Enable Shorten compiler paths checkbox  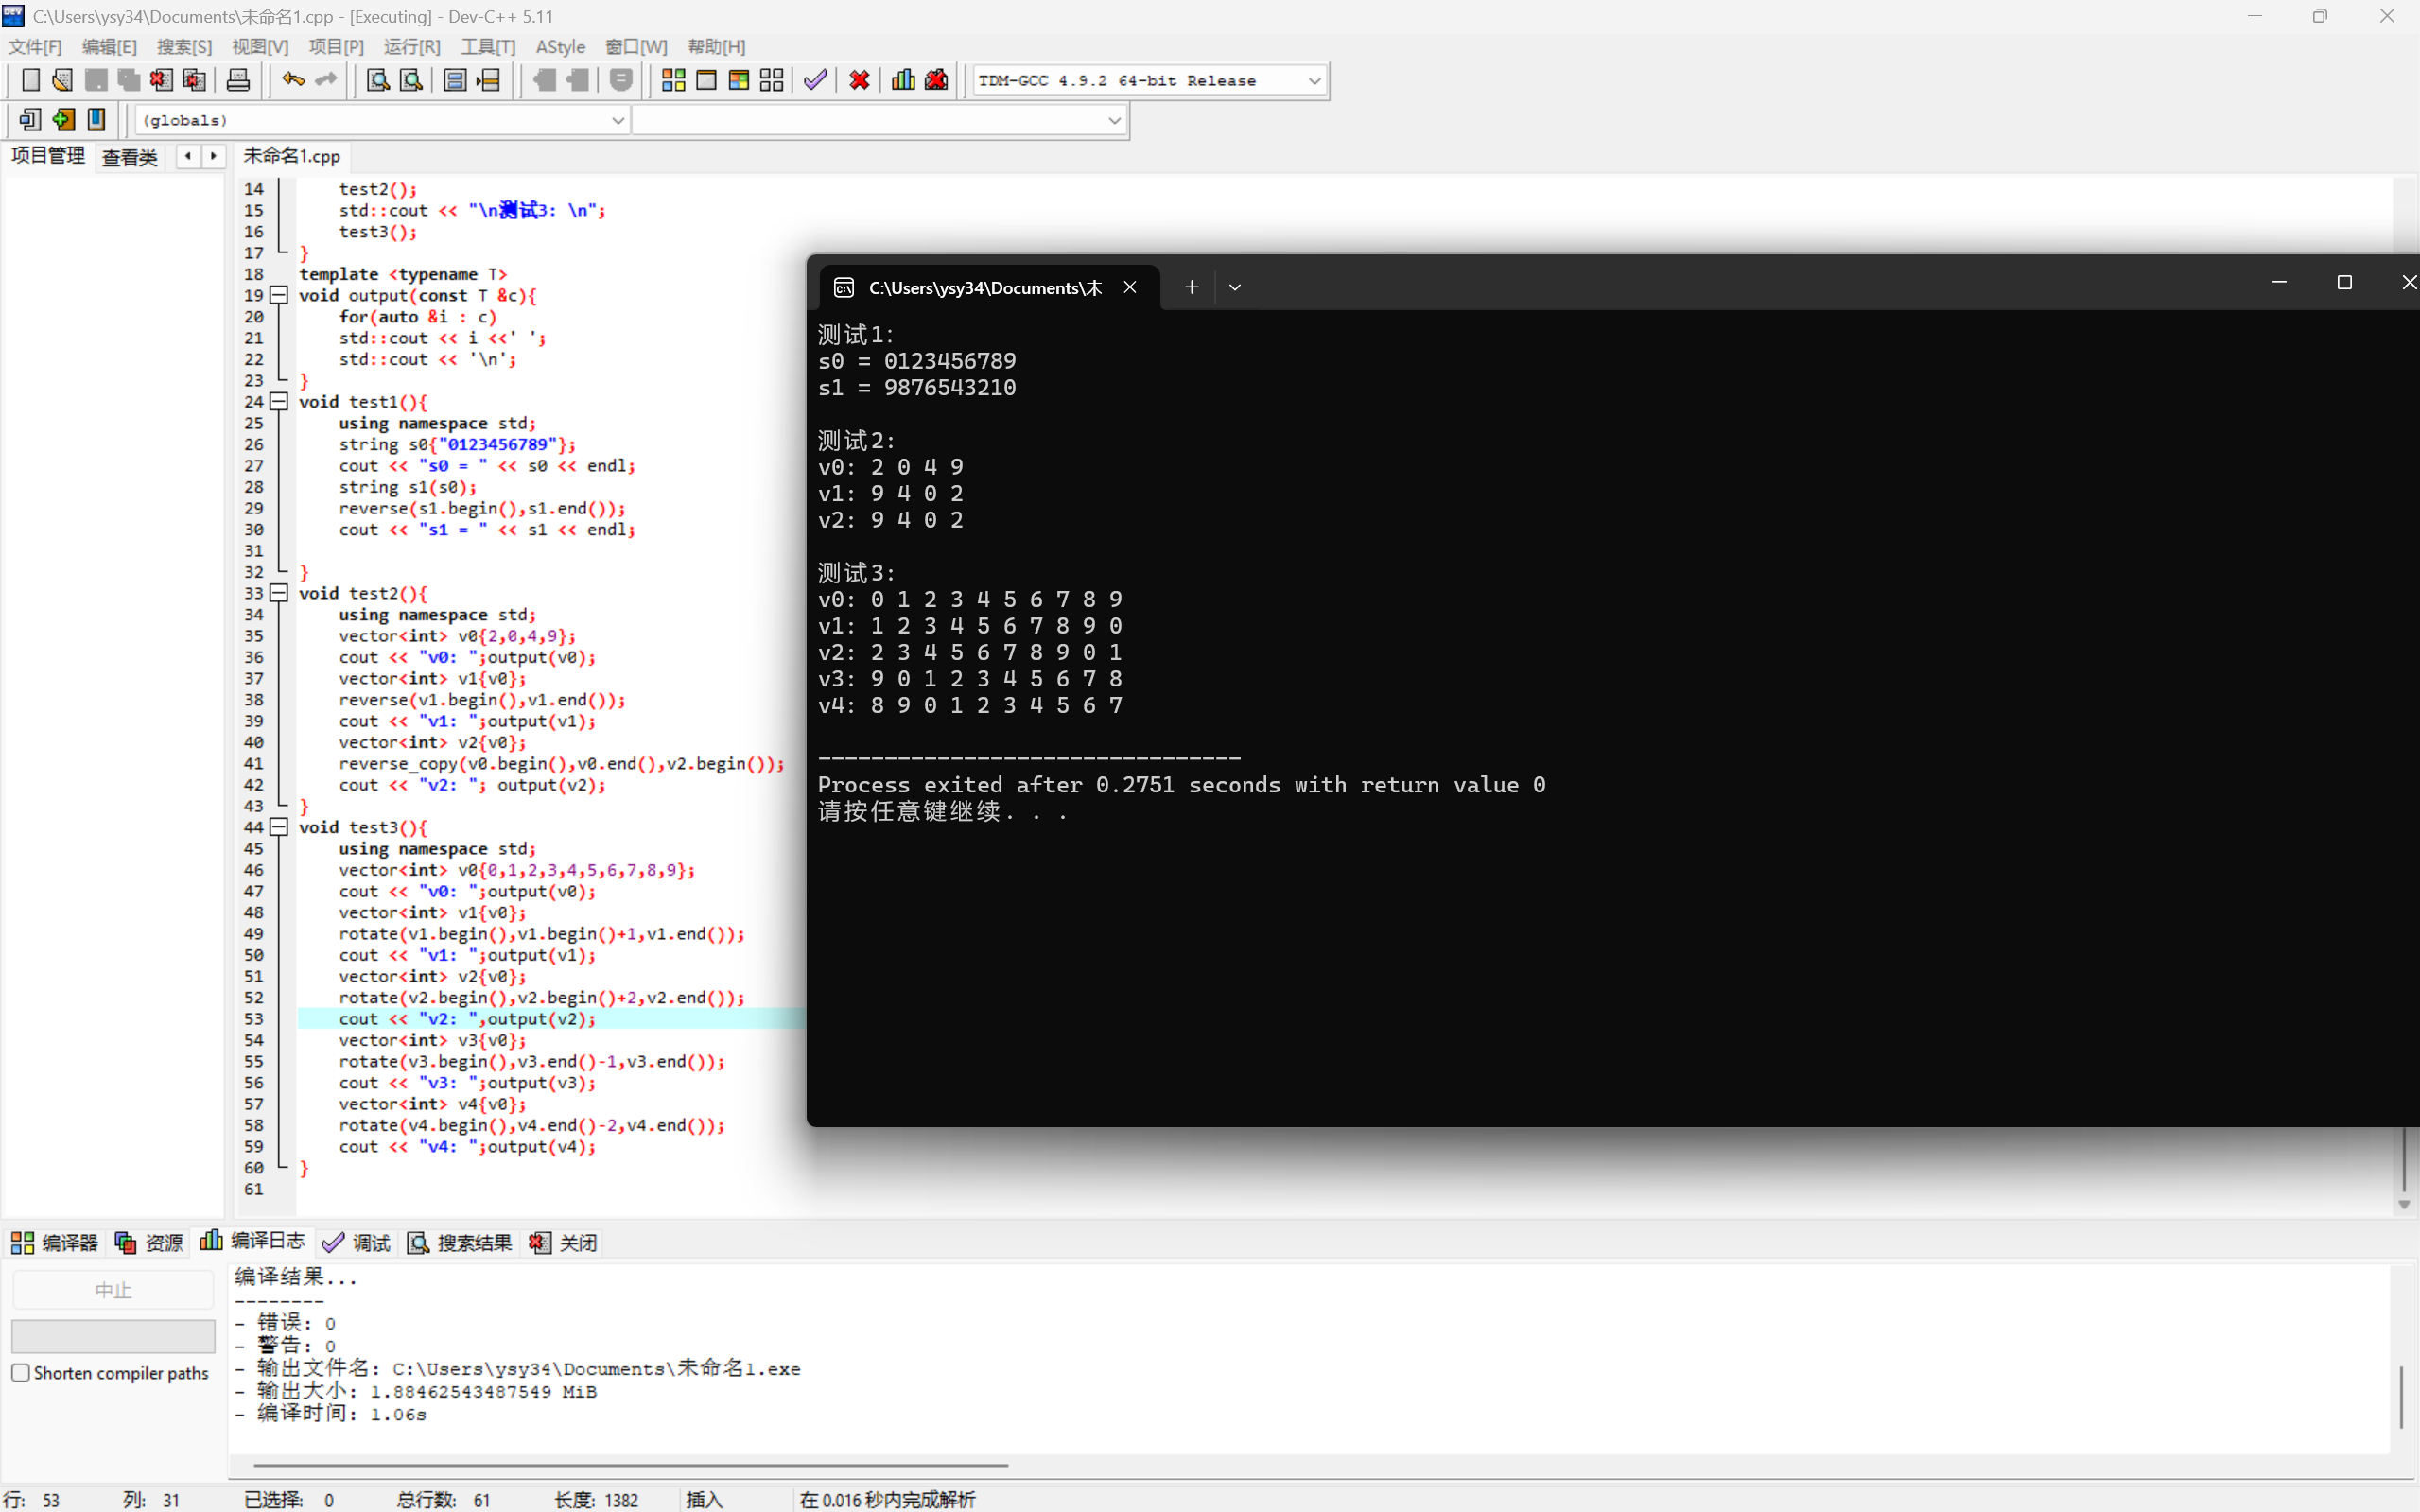tap(21, 1373)
